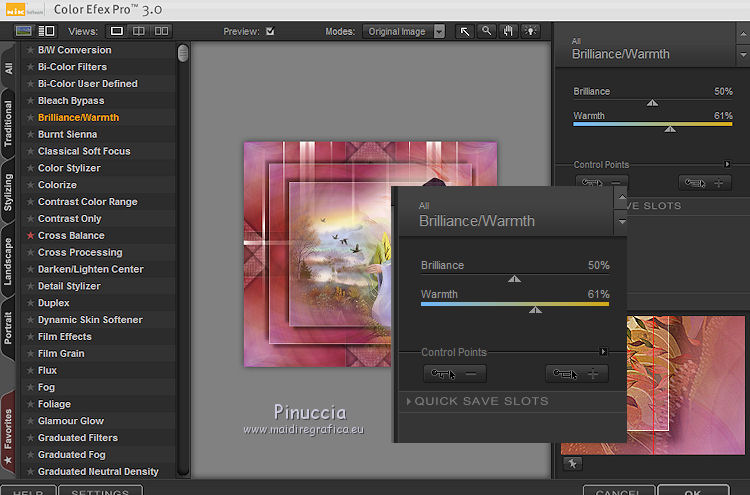Toggle the Preview checkbox
The height and width of the screenshot is (495, 750).
(x=270, y=31)
